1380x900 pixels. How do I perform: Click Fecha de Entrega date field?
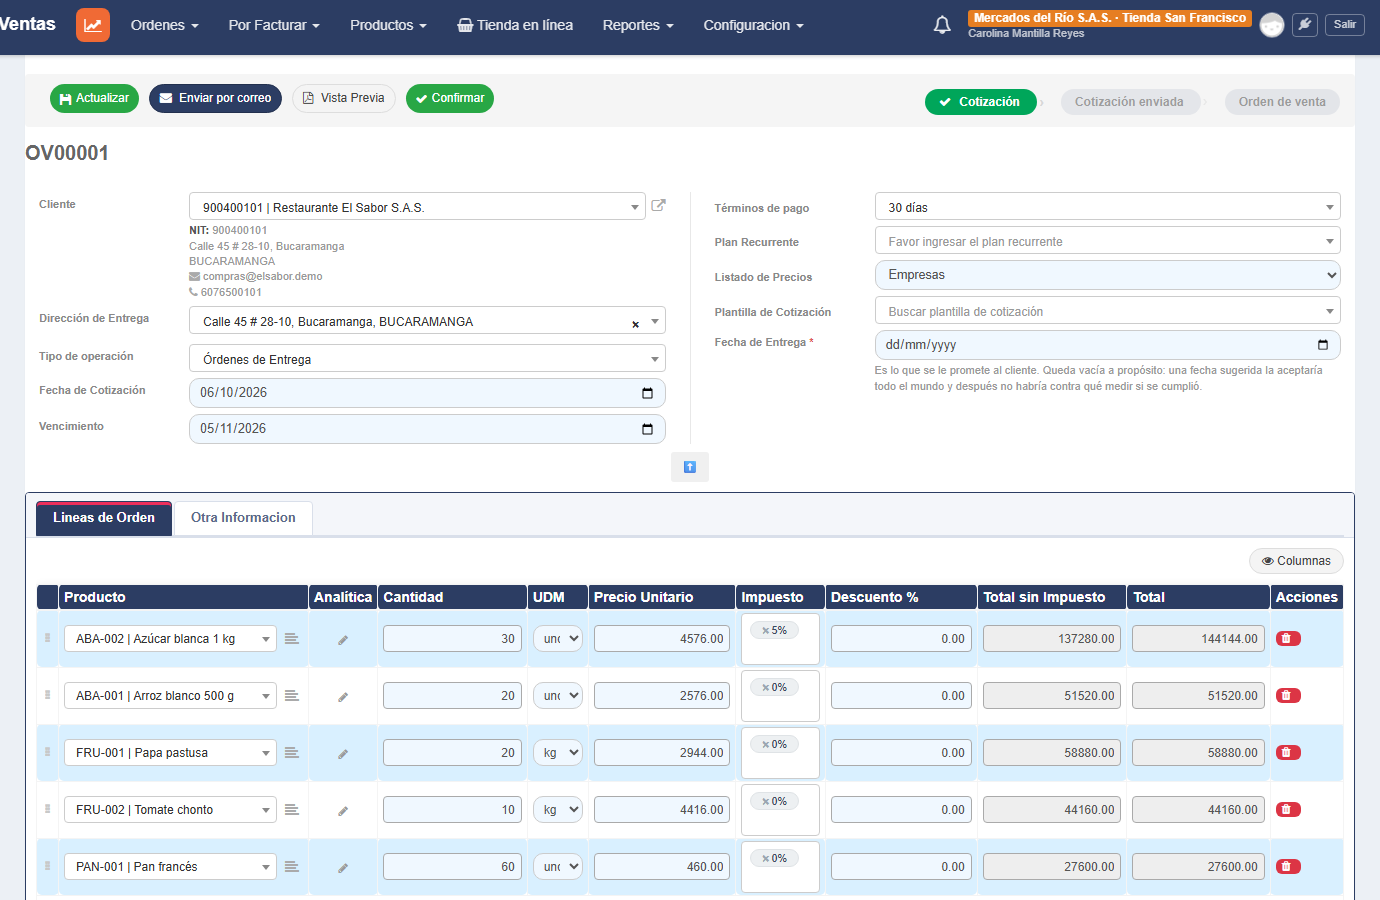1107,345
